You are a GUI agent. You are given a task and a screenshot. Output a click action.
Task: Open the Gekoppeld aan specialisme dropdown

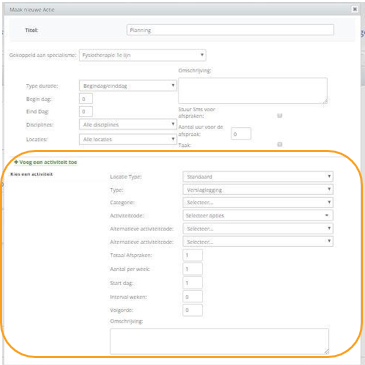143,55
